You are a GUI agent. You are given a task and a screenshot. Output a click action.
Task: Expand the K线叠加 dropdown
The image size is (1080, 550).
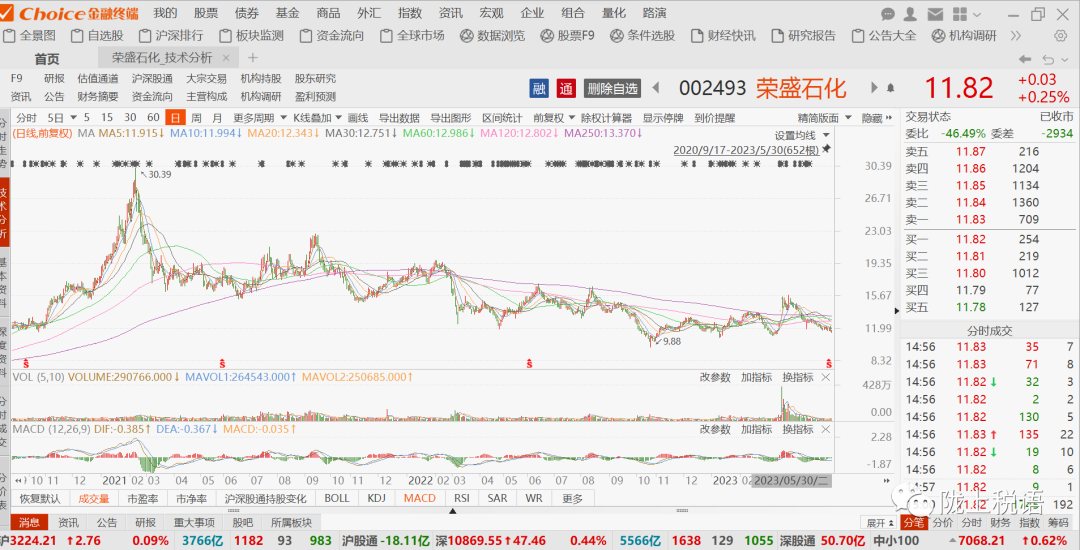point(317,118)
